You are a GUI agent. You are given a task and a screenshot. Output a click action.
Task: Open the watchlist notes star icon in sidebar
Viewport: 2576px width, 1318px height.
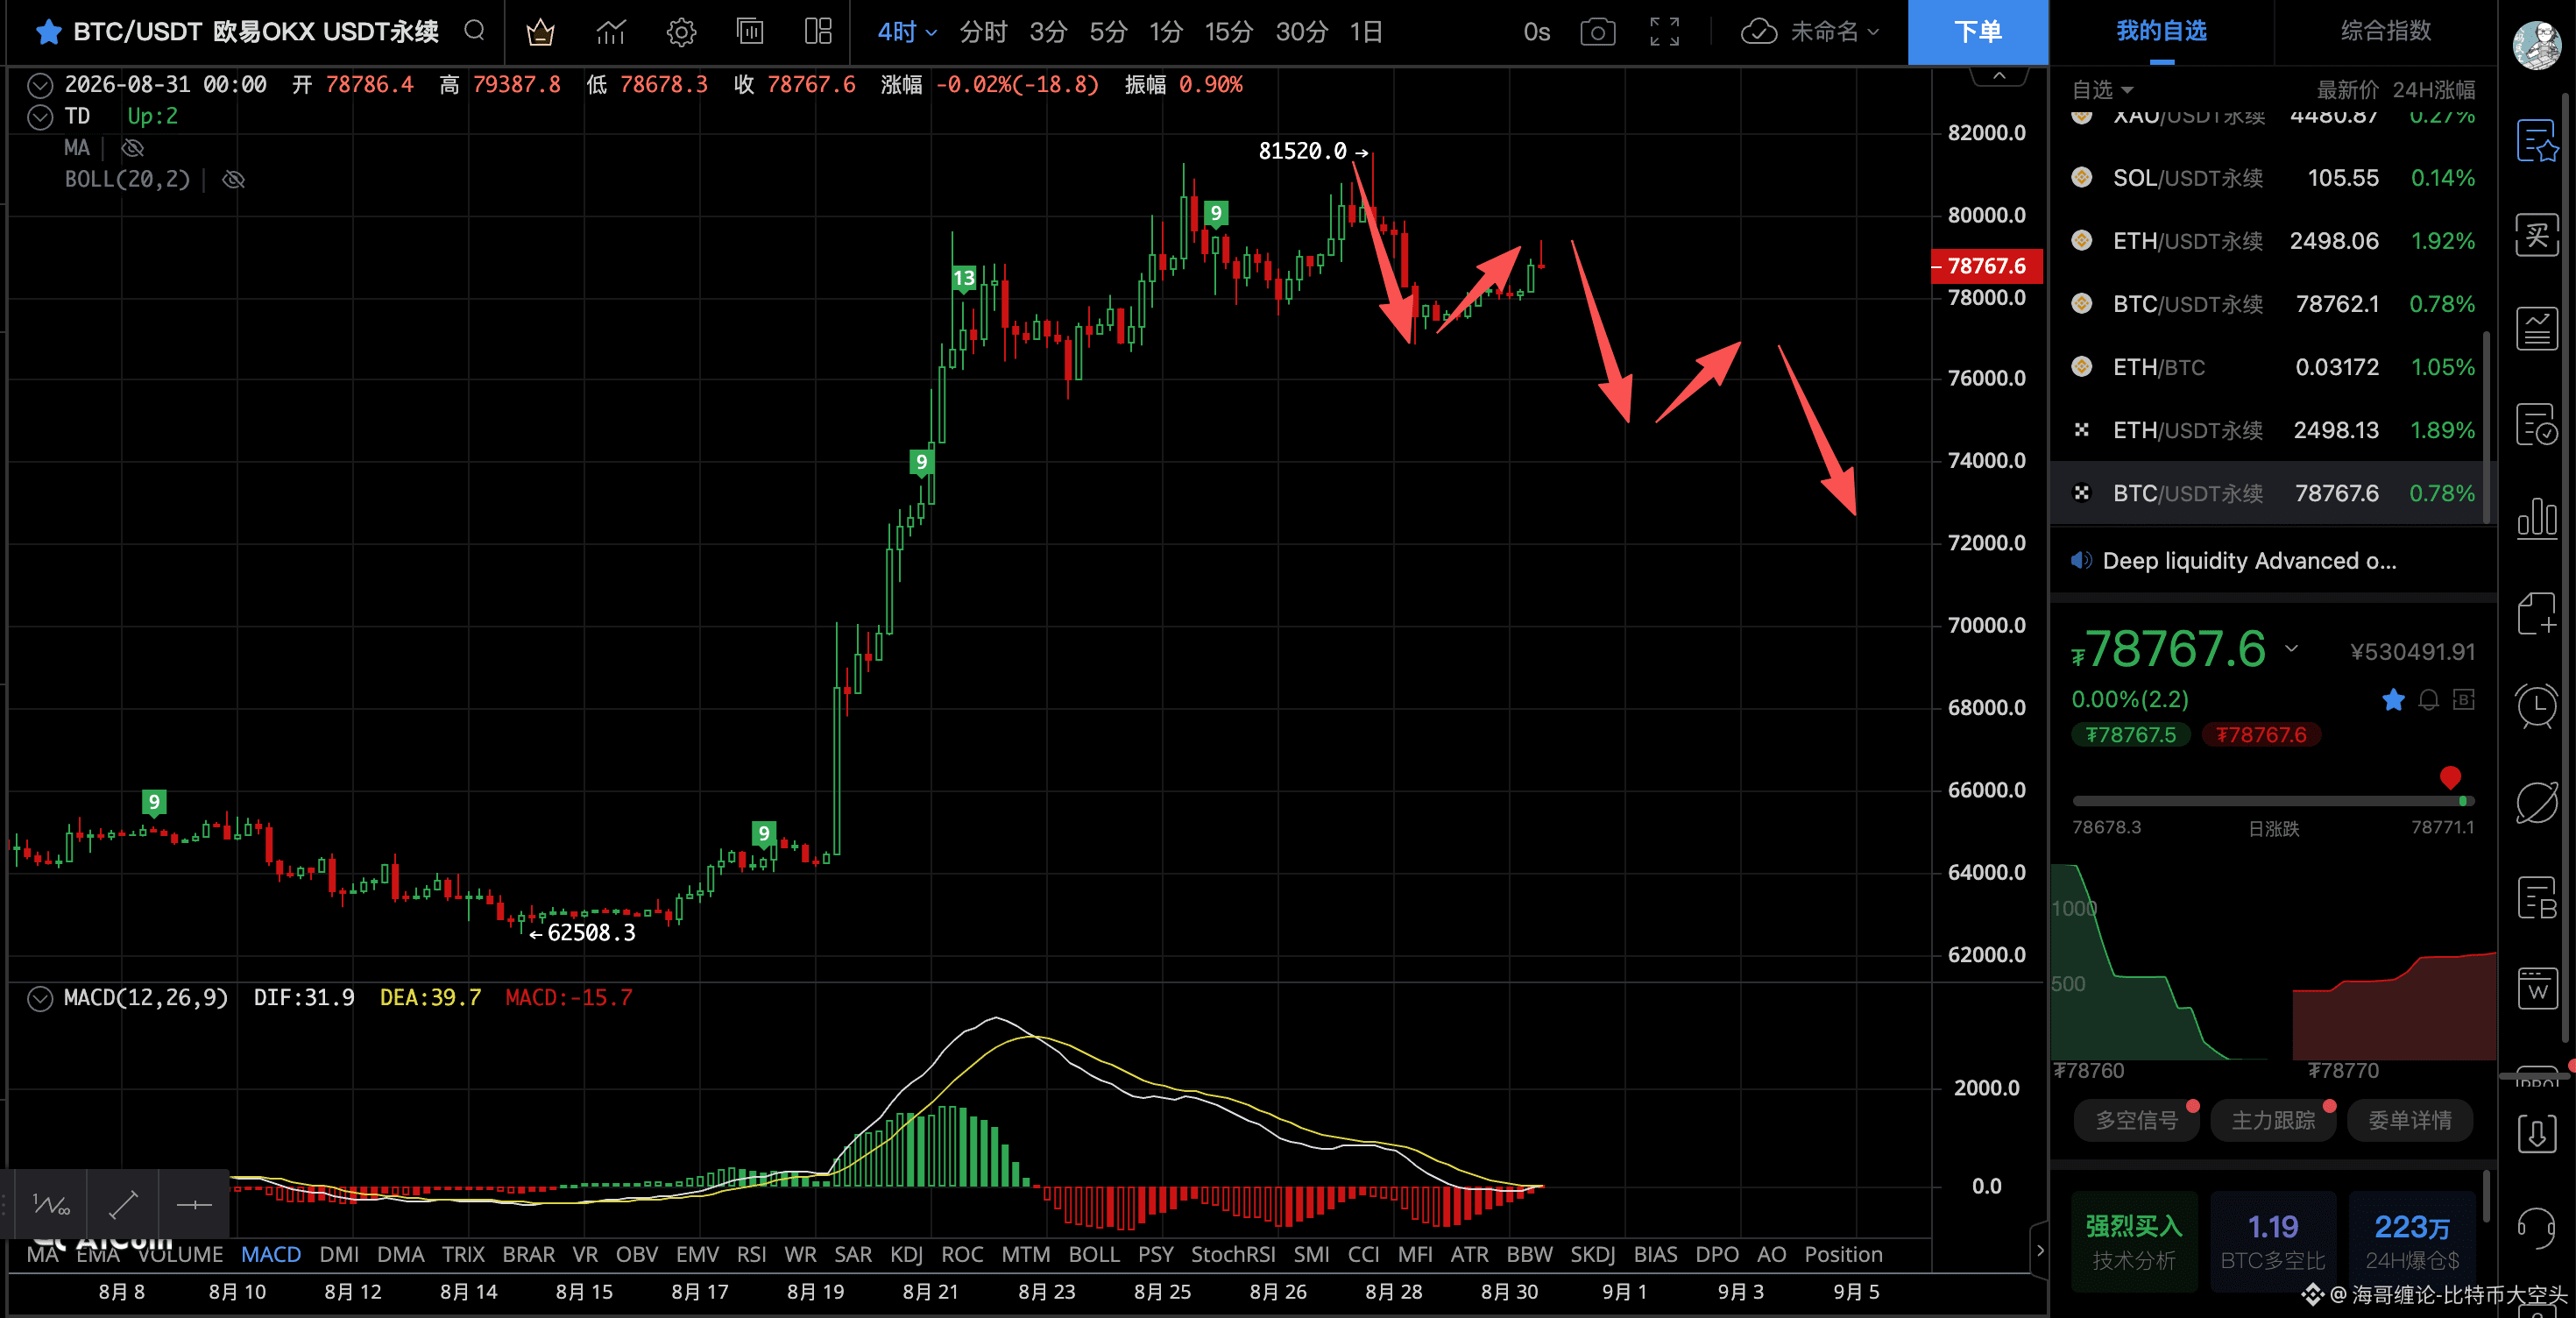point(2538,141)
